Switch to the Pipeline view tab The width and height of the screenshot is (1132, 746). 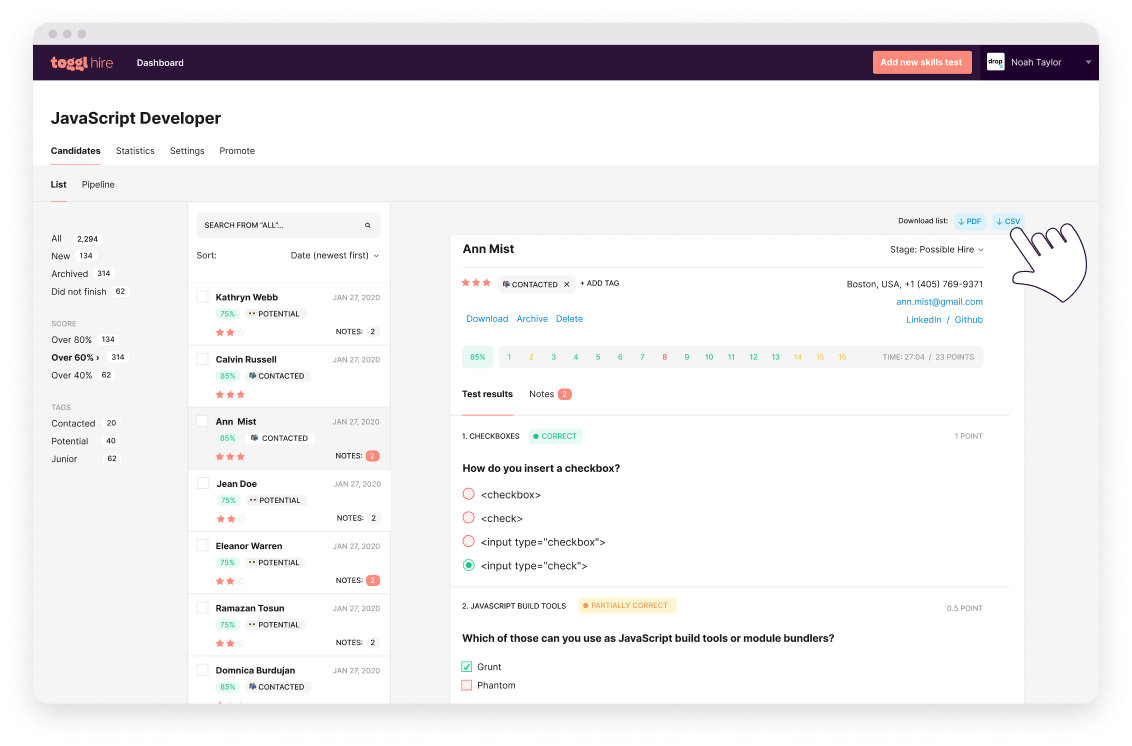[98, 185]
